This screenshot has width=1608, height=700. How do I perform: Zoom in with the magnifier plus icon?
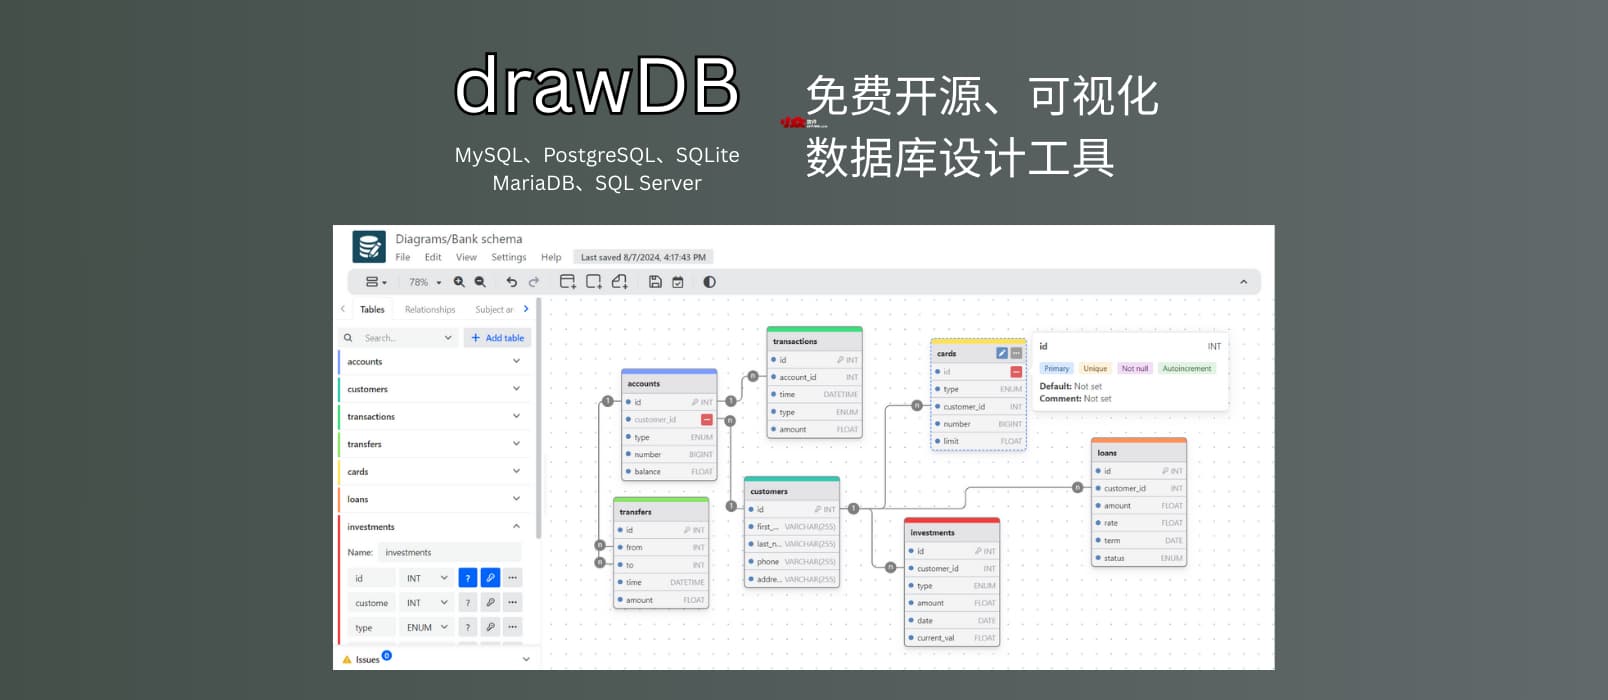(459, 282)
